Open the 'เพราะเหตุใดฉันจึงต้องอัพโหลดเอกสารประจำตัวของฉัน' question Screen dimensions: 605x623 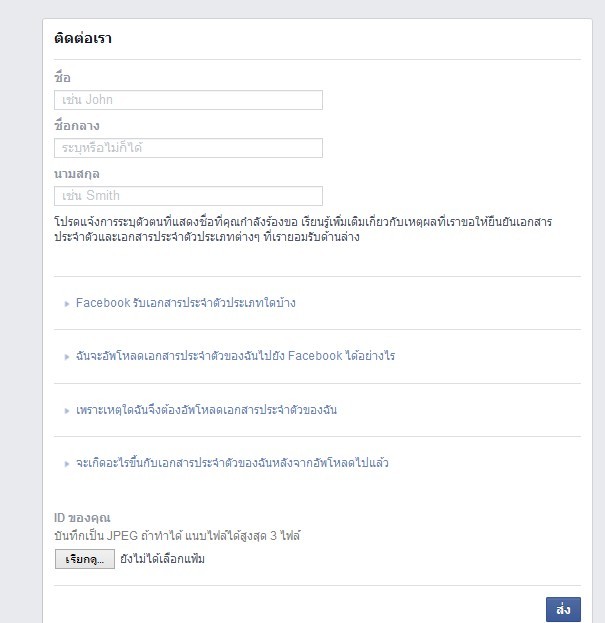pos(206,410)
